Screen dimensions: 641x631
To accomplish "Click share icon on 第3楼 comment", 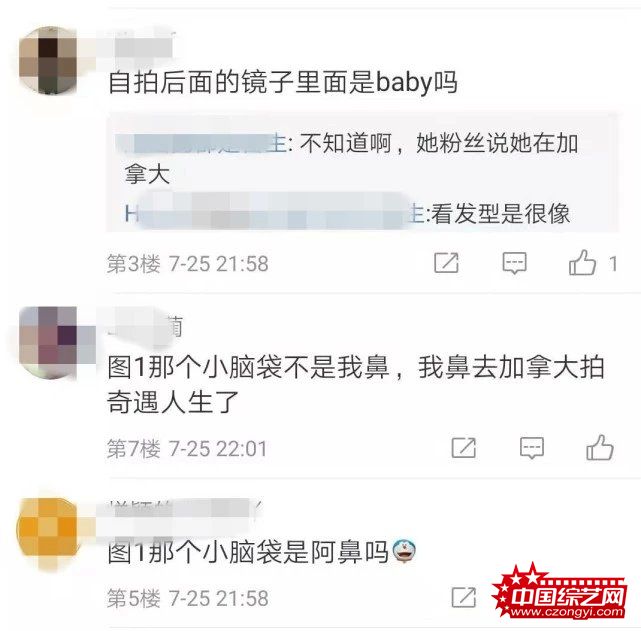I will click(446, 263).
